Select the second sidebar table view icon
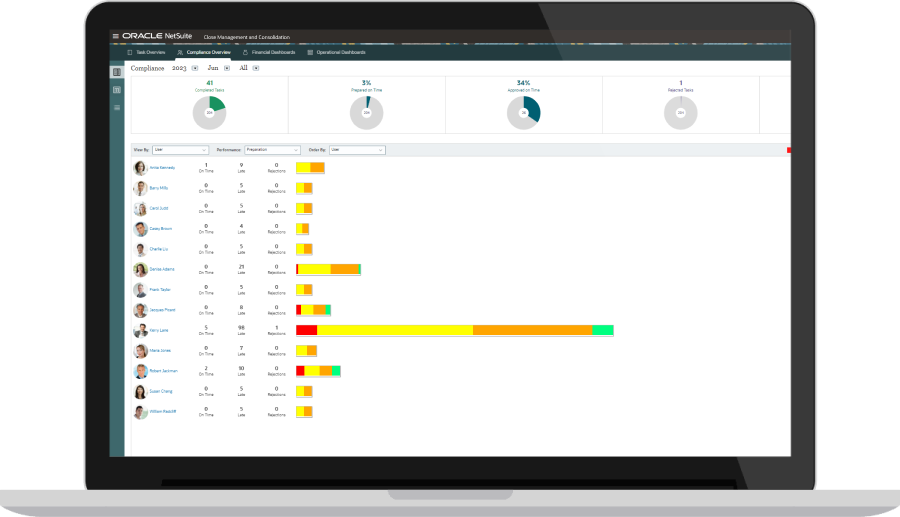 117,90
